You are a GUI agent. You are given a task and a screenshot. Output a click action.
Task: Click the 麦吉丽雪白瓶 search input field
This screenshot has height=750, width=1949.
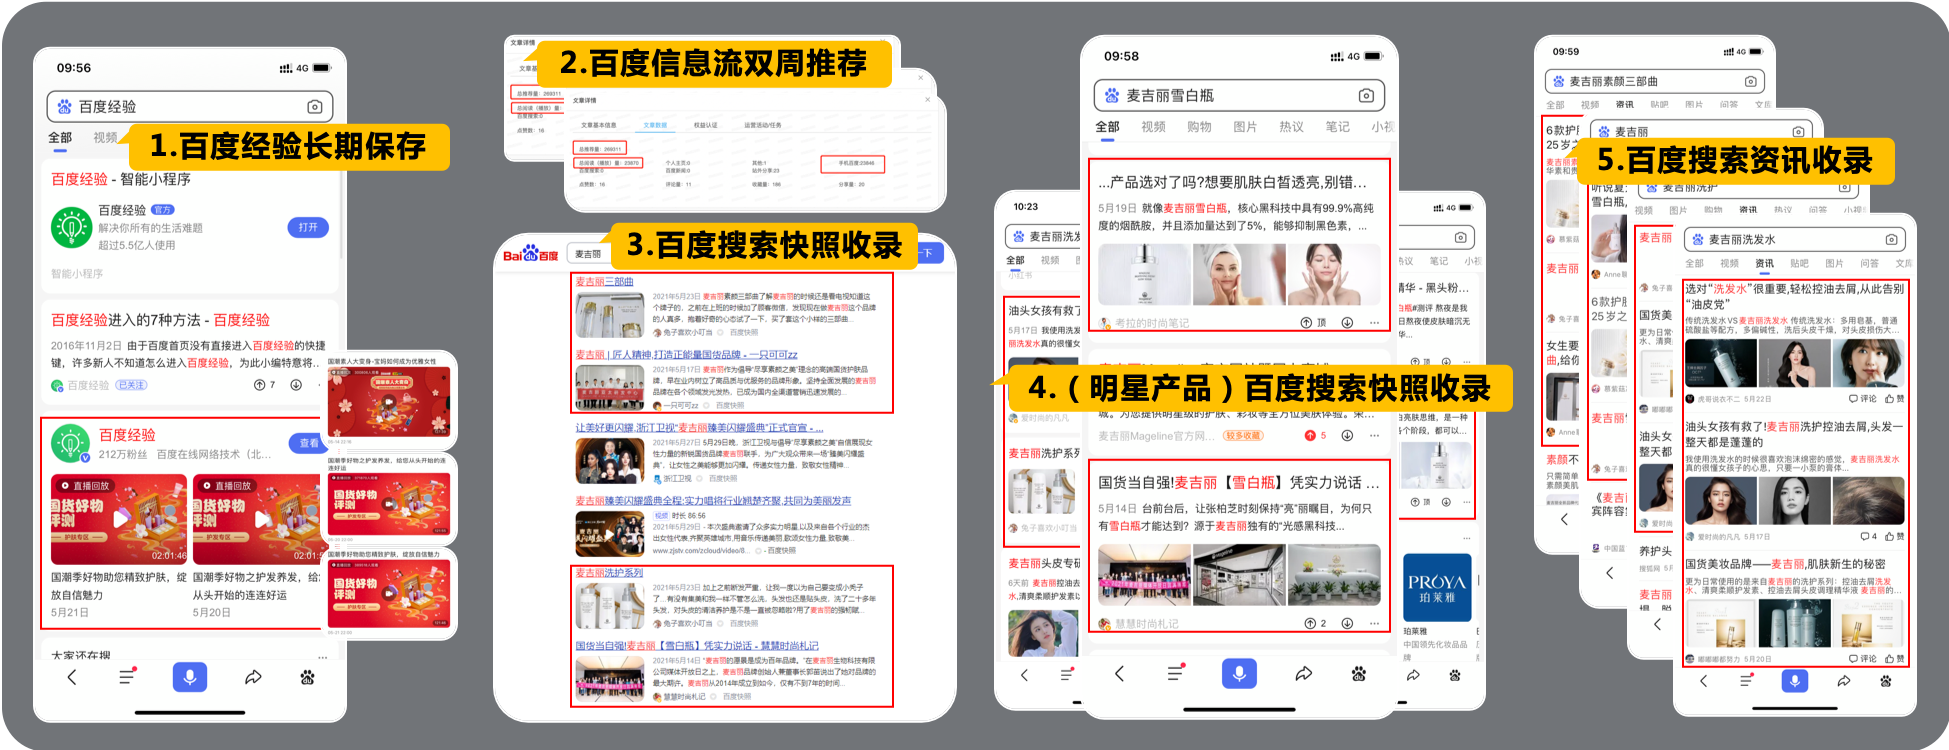tap(1230, 96)
